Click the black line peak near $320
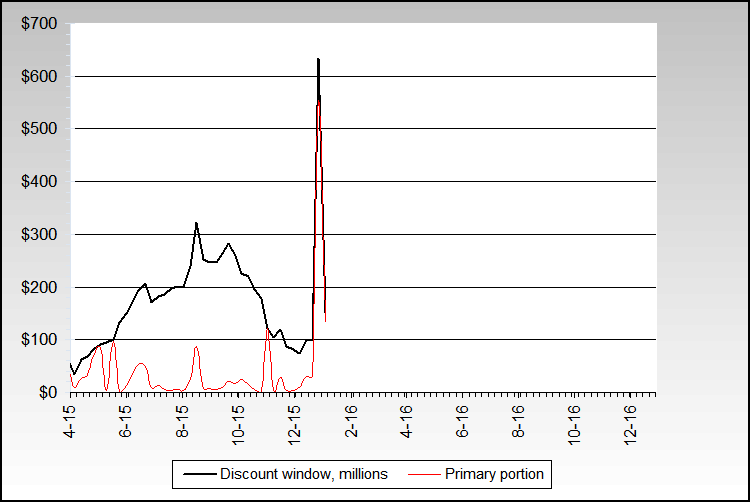 click(196, 223)
